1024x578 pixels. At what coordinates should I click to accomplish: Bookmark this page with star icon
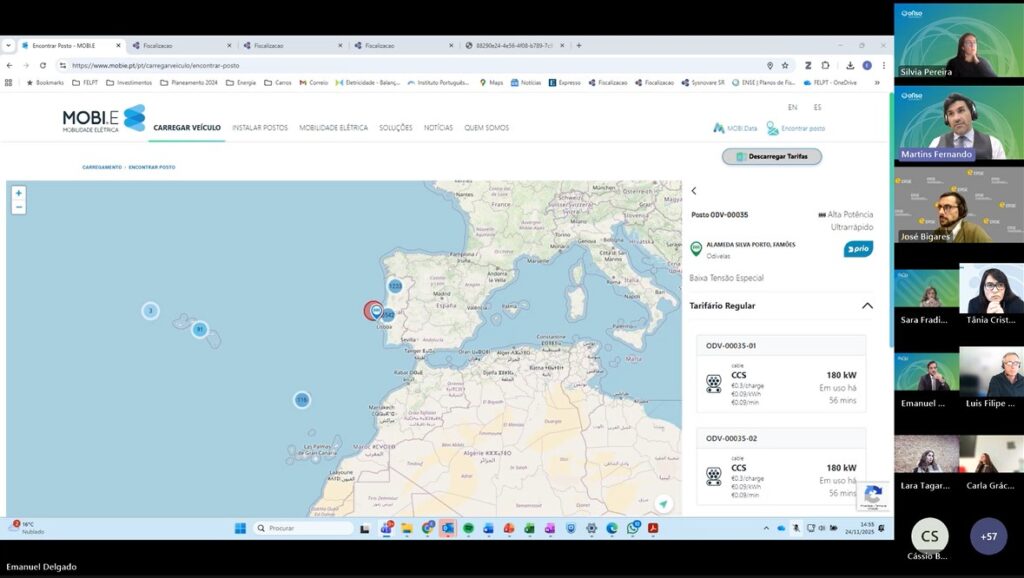pos(785,65)
